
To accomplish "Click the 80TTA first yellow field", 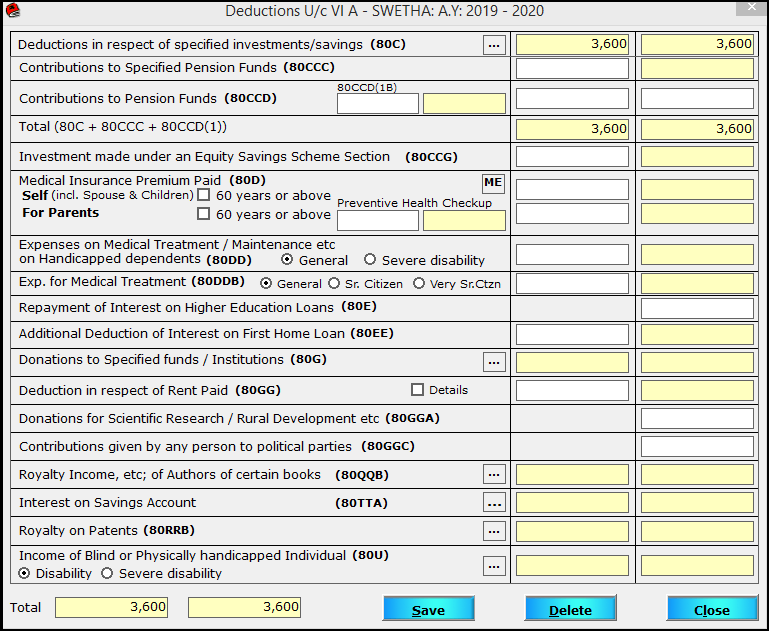I will coord(572,503).
